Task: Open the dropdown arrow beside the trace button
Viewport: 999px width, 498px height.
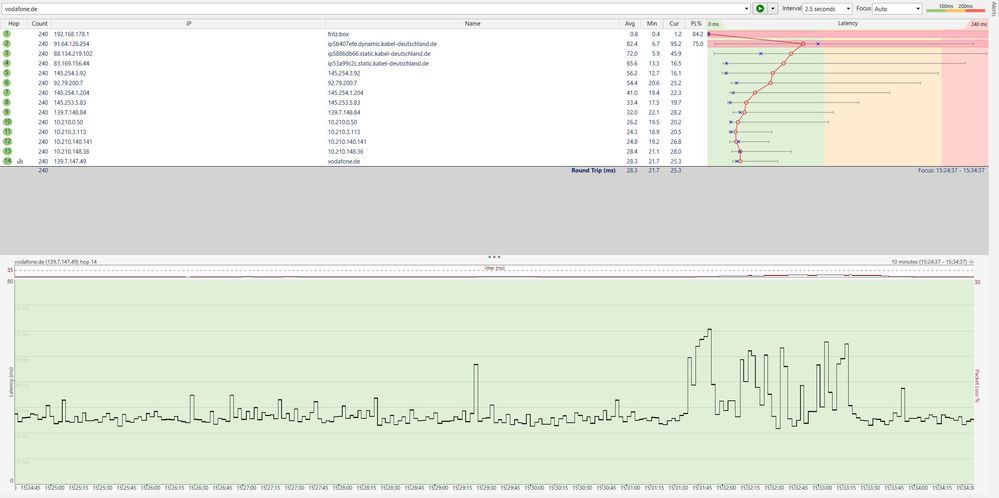Action: point(773,8)
